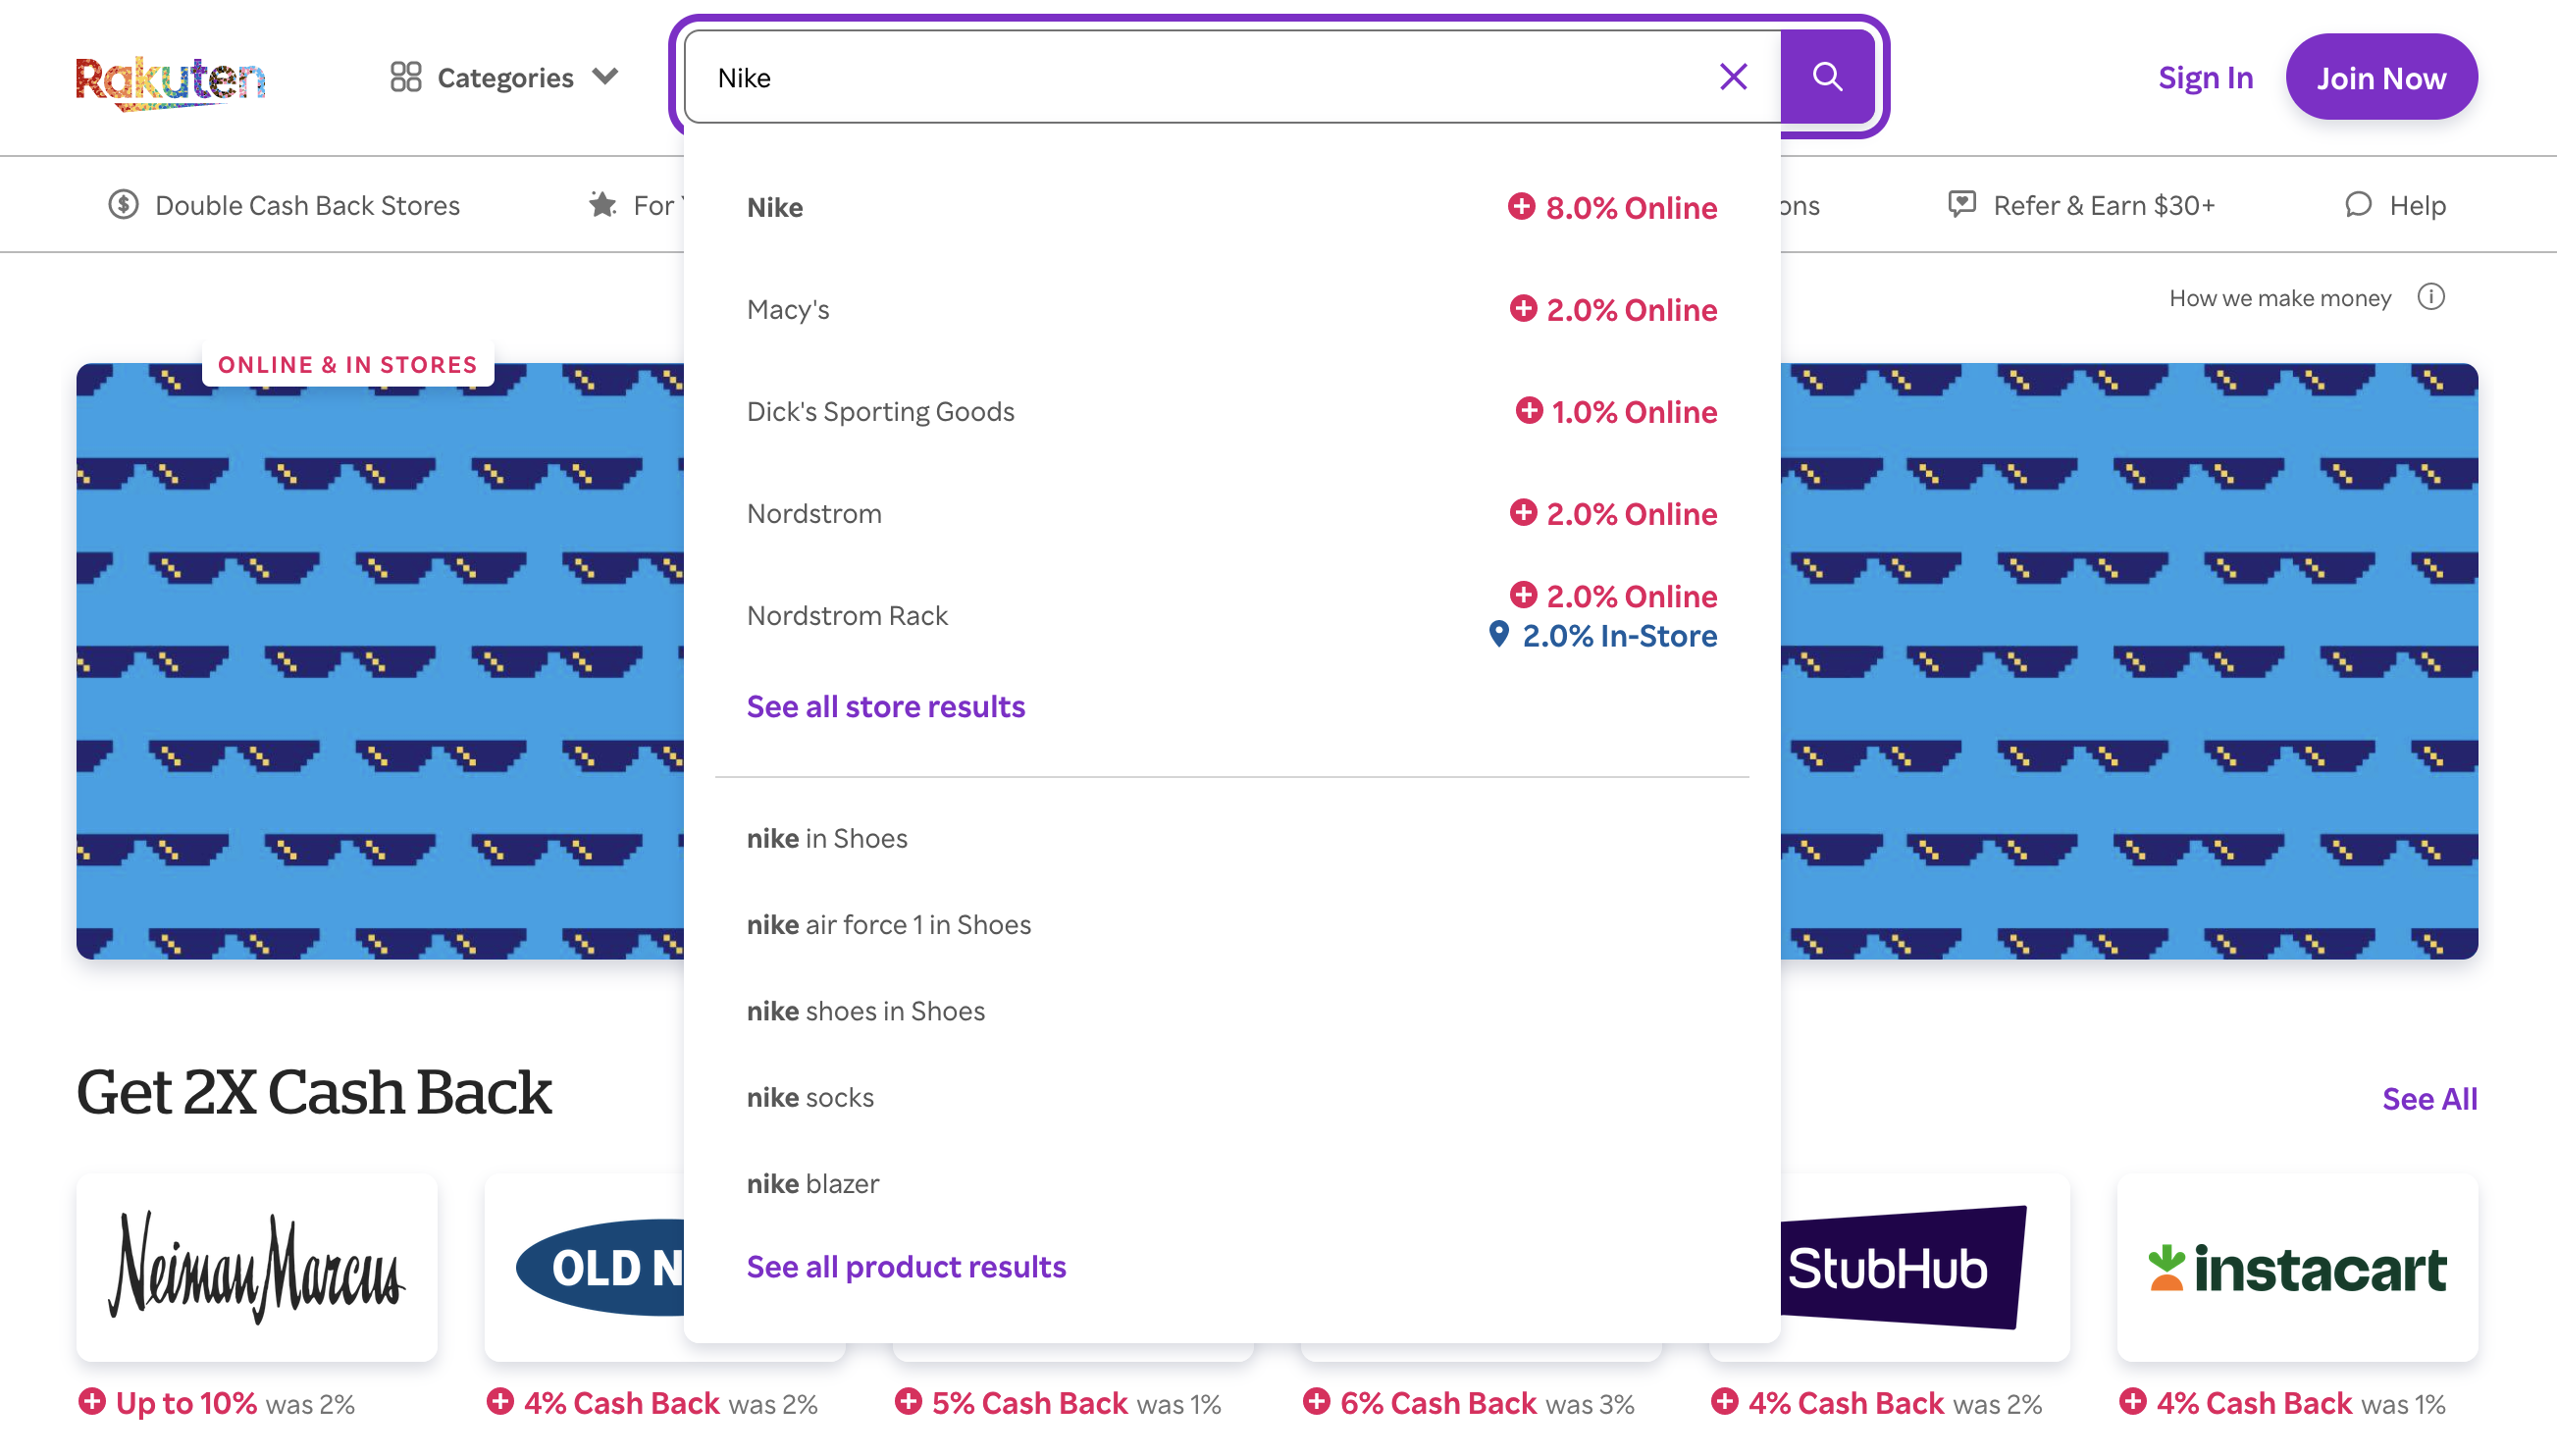Select the Nike store suggestion
This screenshot has height=1456, width=2557.
click(x=1232, y=207)
